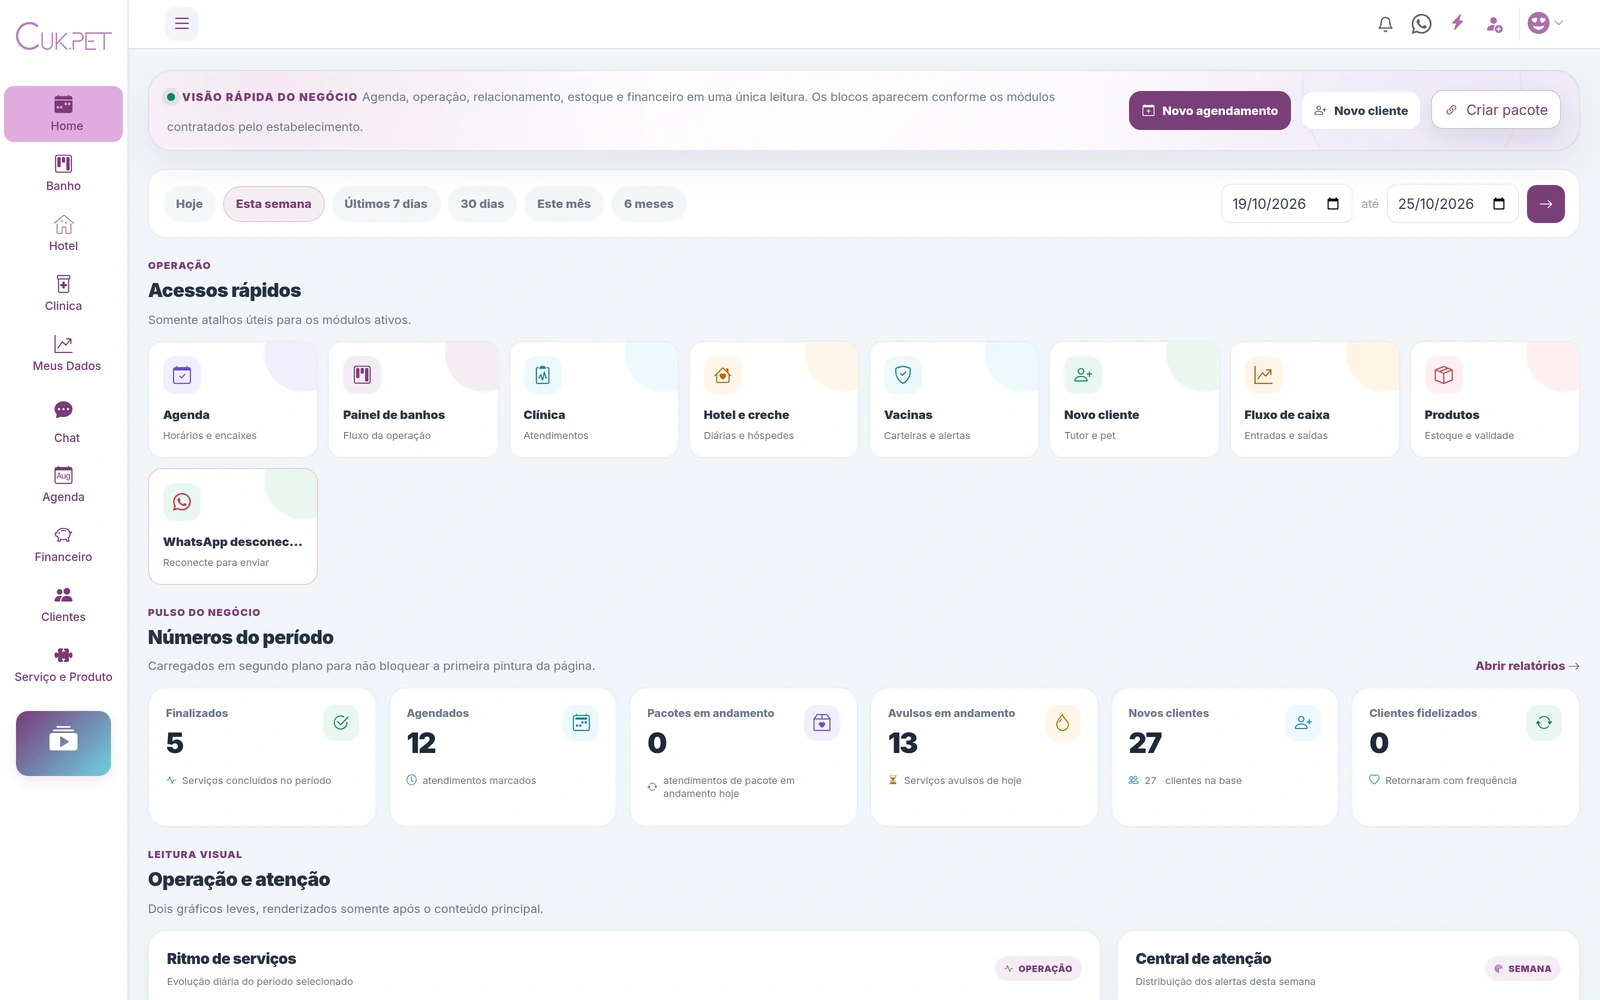Follow the Abrir relatórios link
1600x1000 pixels.
tap(1527, 666)
